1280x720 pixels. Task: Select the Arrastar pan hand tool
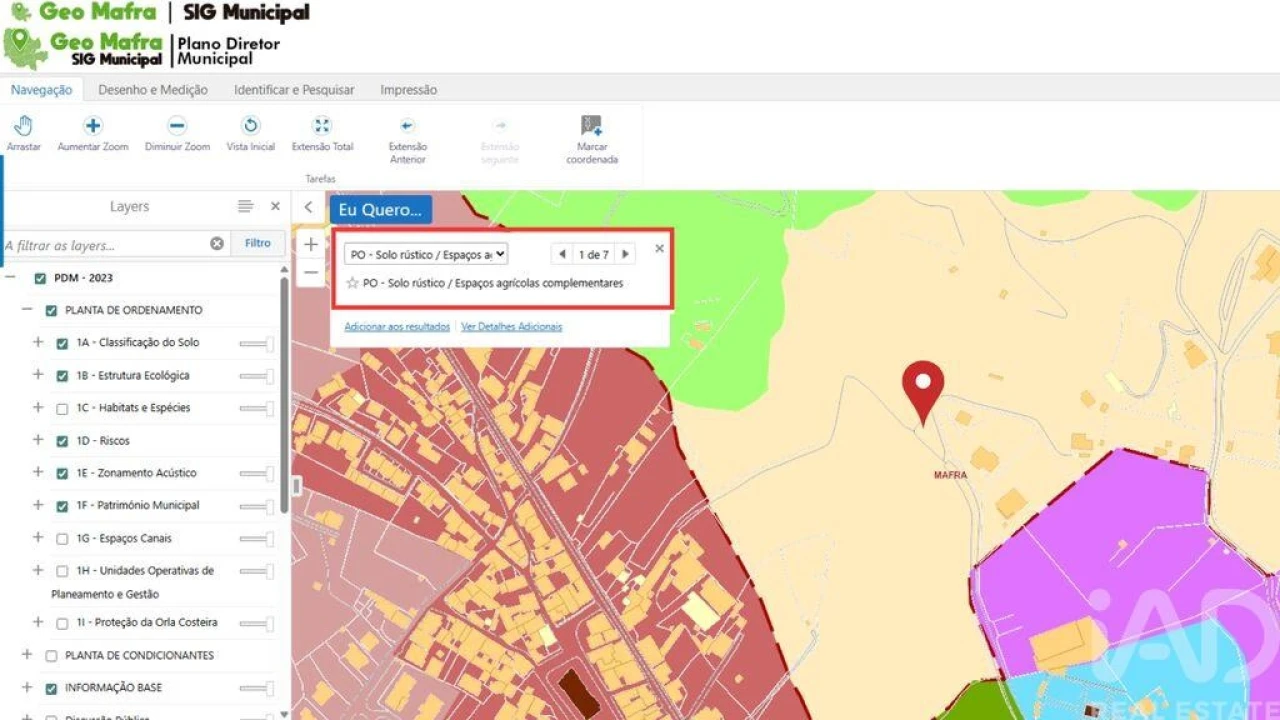[x=23, y=126]
